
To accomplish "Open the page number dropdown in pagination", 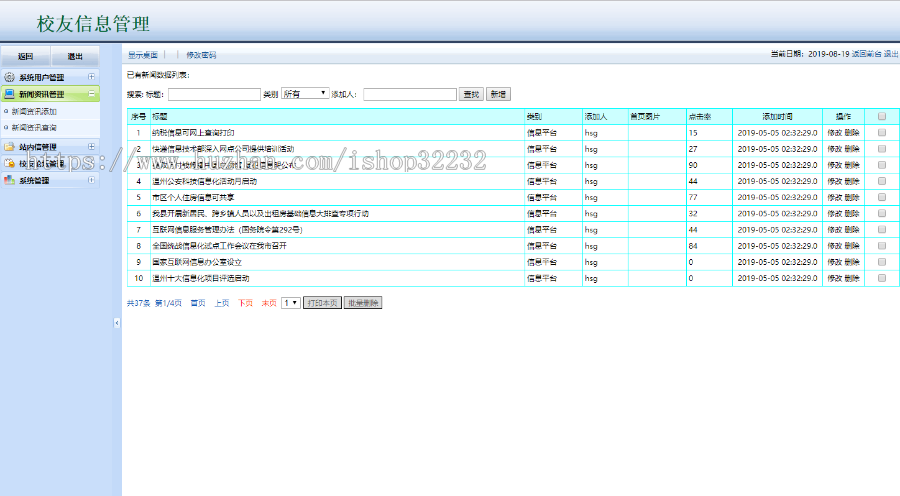I will coord(291,302).
